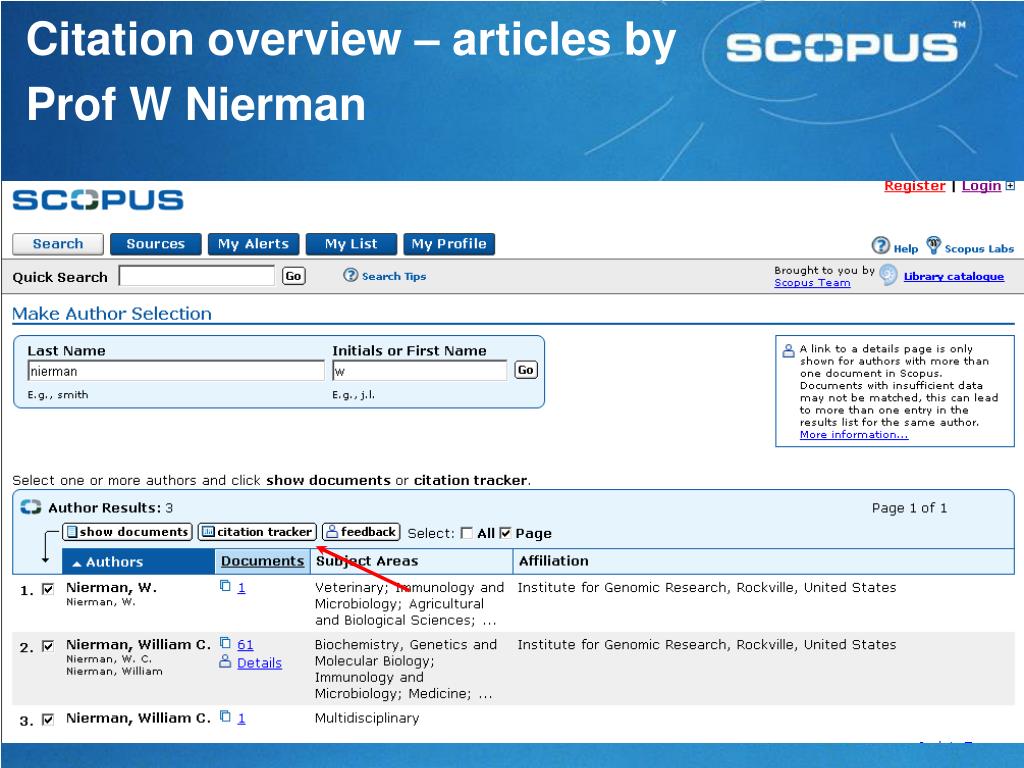This screenshot has height=768, width=1024.
Task: Open the Search tab
Action: pos(58,244)
